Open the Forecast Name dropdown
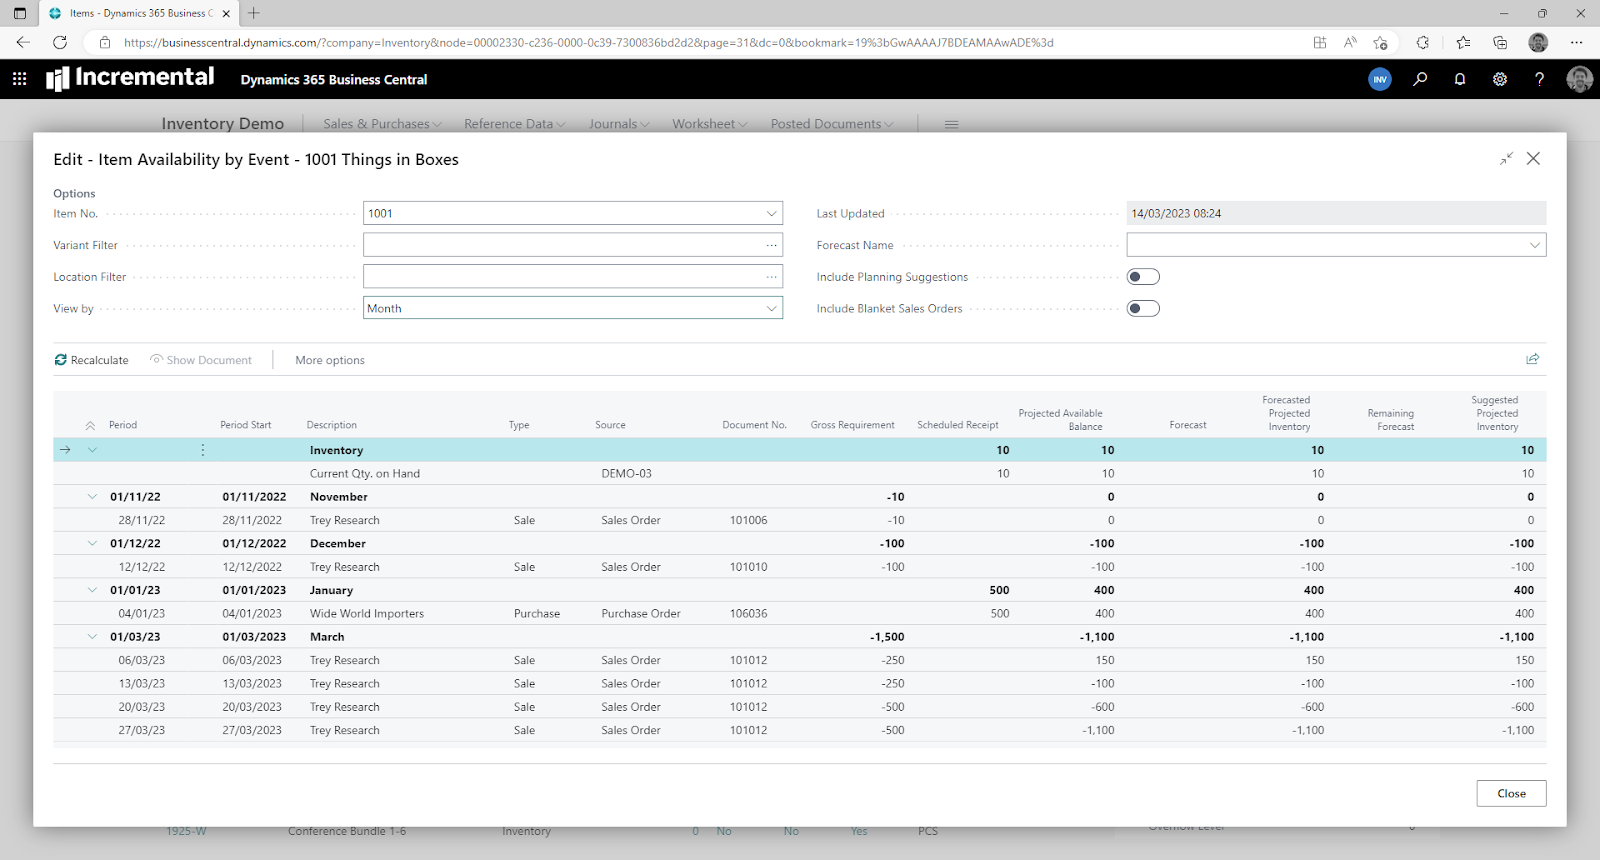Image resolution: width=1600 pixels, height=860 pixels. (1534, 245)
